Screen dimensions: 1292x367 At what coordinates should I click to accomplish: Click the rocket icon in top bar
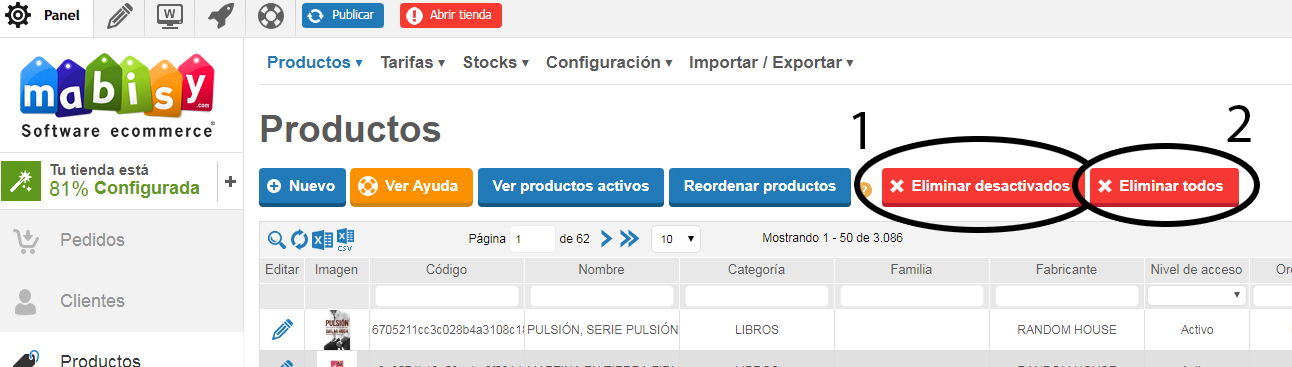point(220,15)
